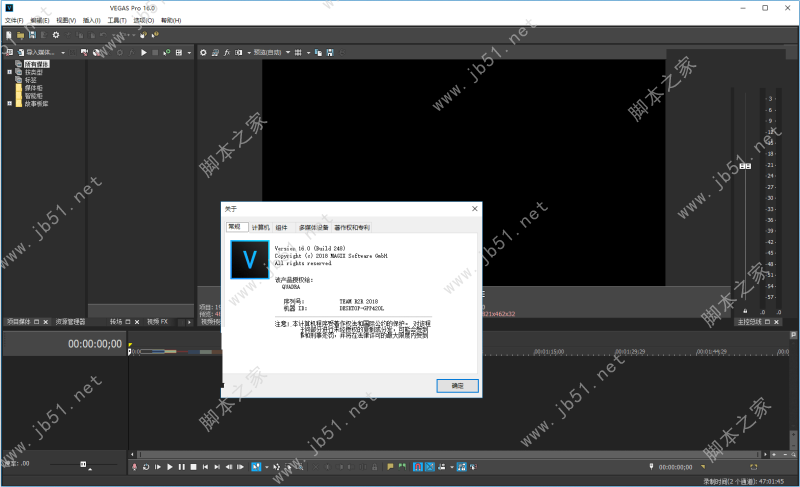
Task: Toggle the preview overlays grid icon
Action: (298, 53)
